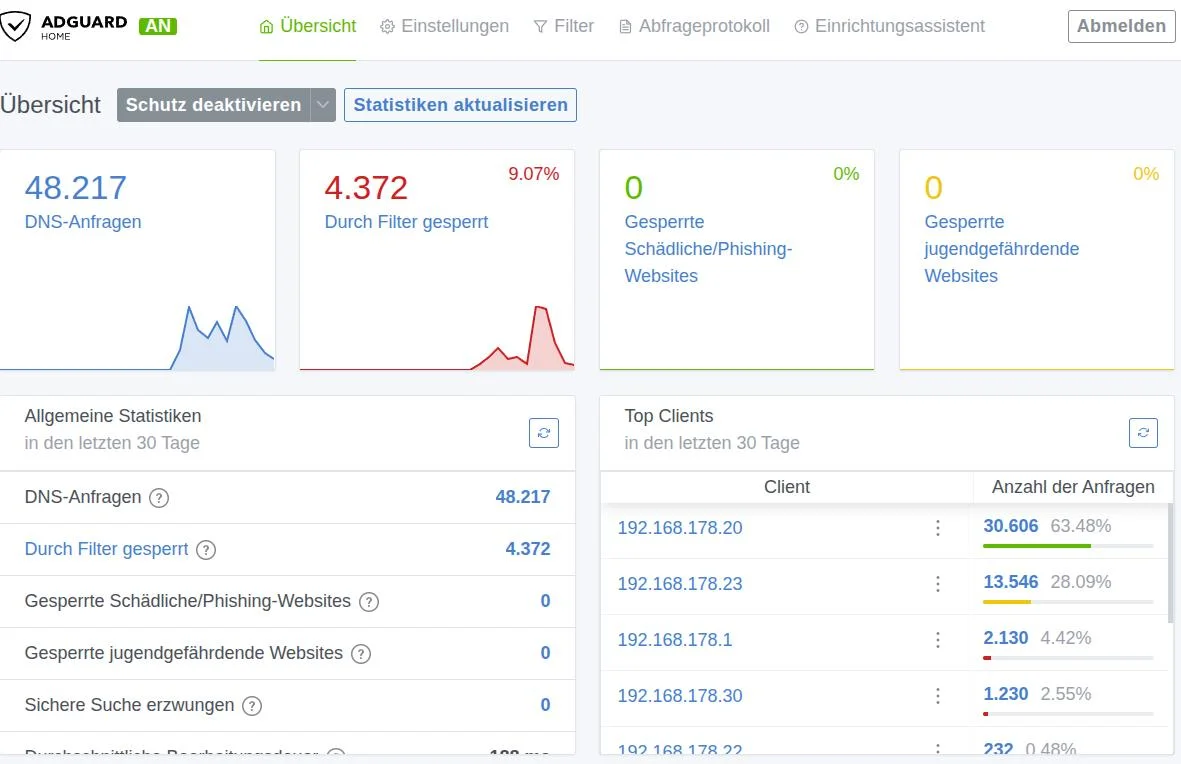The image size is (1181, 764).
Task: Open options menu for client 192.168.178.1
Action: pyautogui.click(x=938, y=640)
